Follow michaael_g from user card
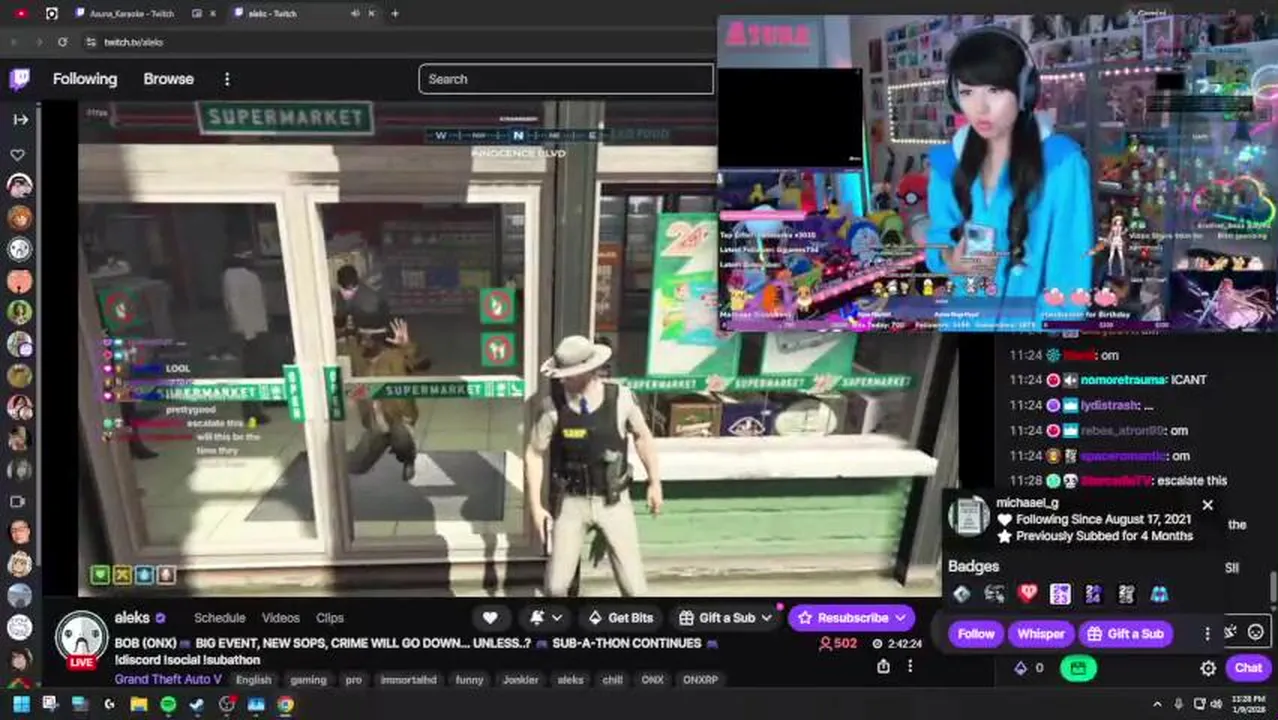1278x720 pixels. tap(976, 634)
